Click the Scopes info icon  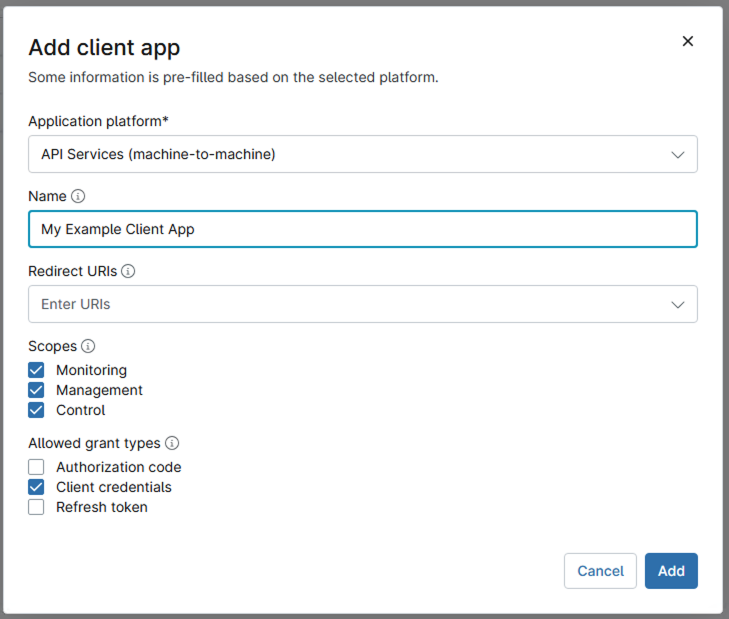point(88,346)
